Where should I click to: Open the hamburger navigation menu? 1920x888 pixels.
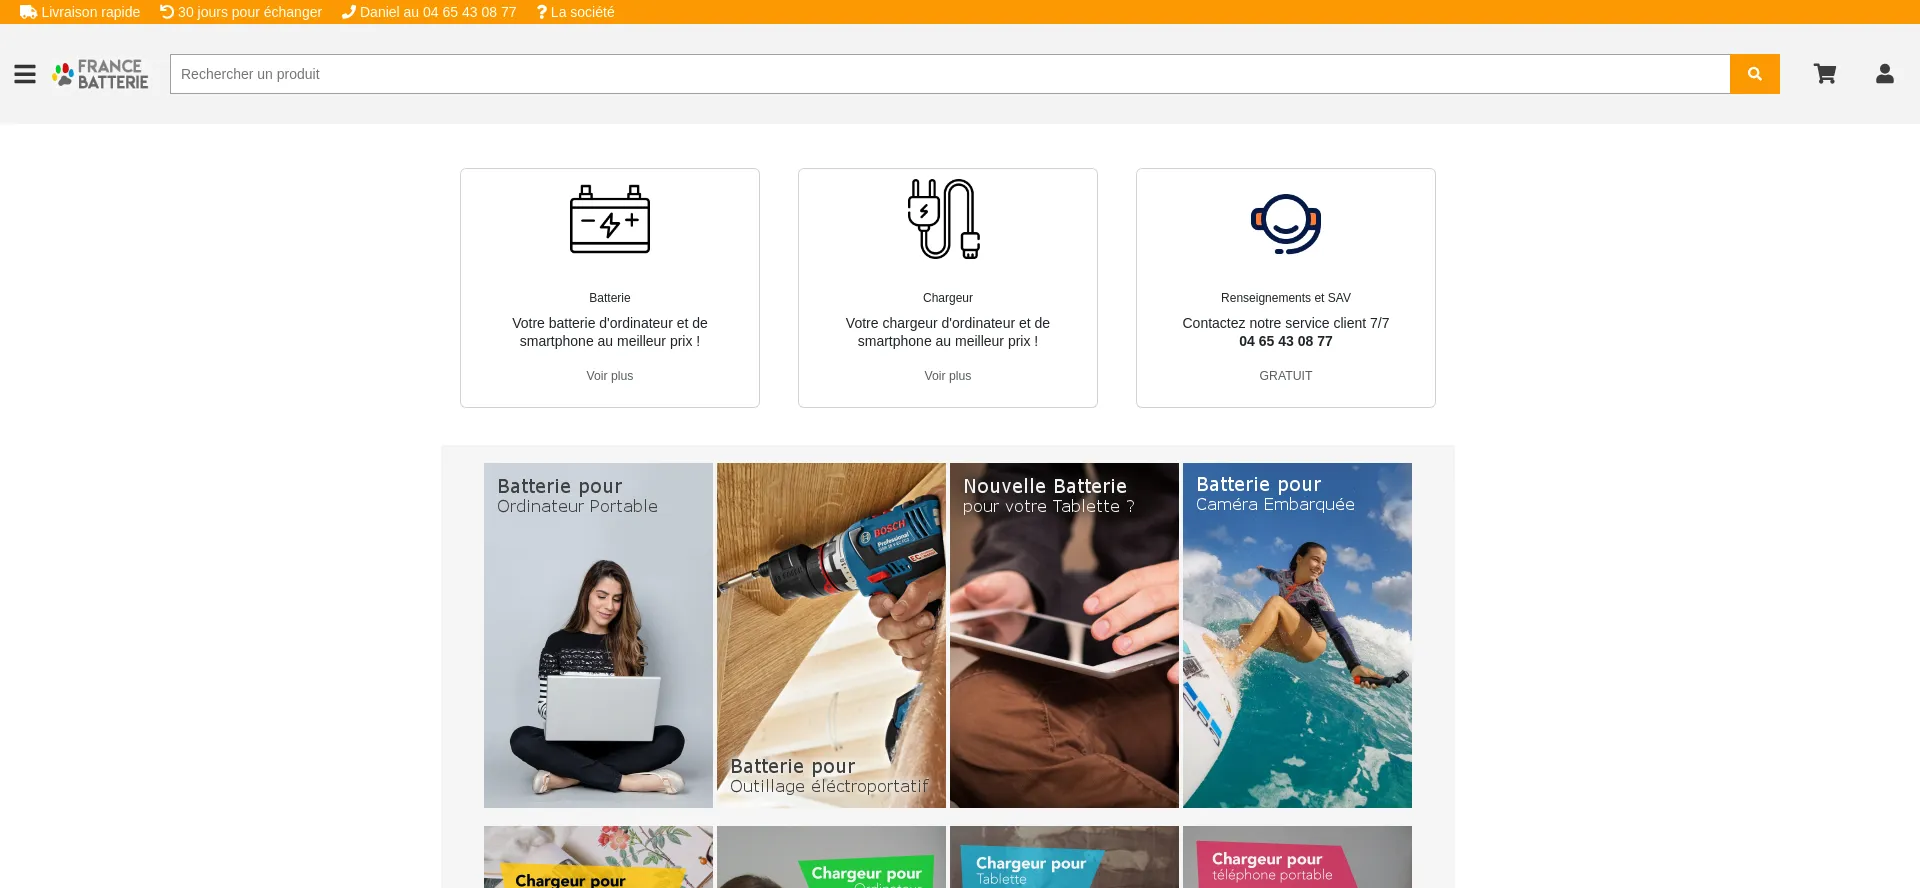click(25, 74)
